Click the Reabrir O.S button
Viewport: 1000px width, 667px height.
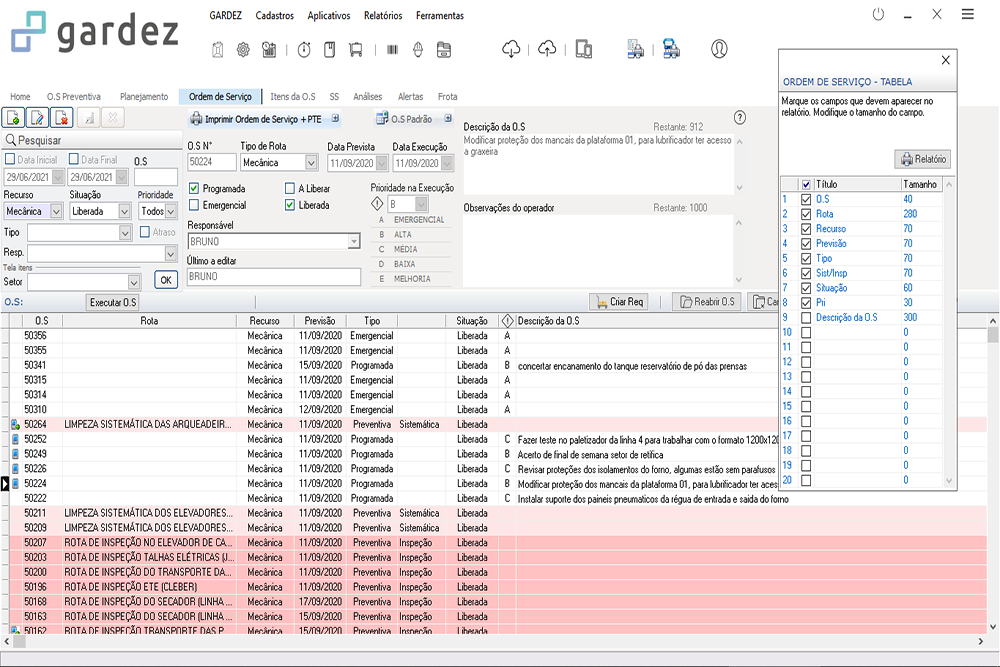[707, 302]
